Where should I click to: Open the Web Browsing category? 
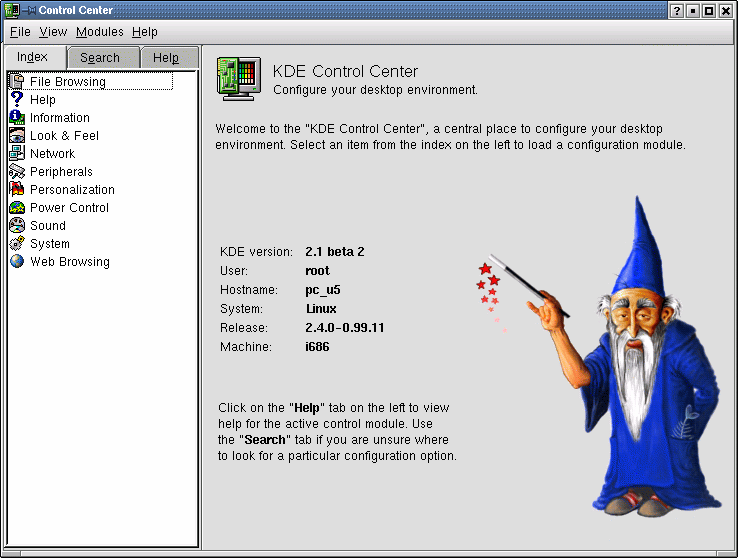coord(70,262)
